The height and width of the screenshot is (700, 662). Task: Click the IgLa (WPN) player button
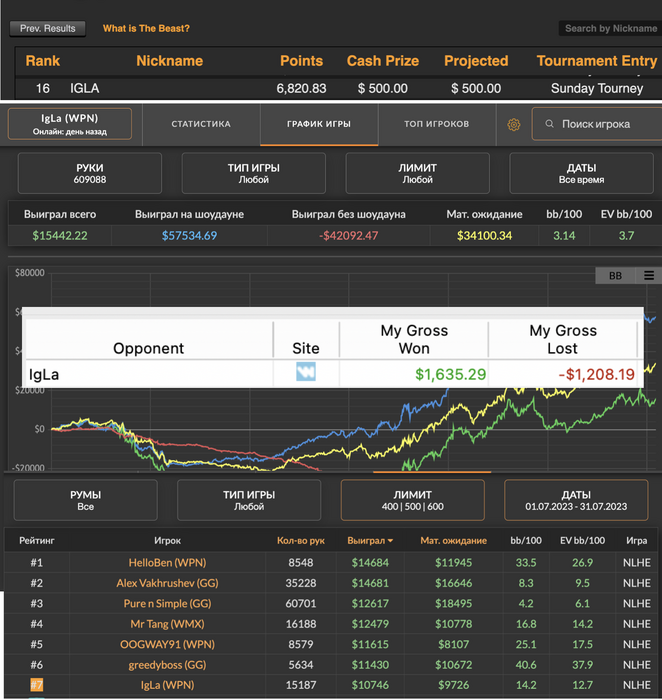click(70, 124)
